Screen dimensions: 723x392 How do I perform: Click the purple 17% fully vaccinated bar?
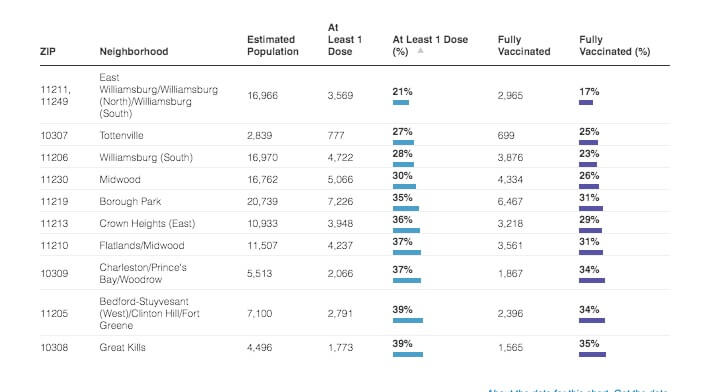(586, 102)
